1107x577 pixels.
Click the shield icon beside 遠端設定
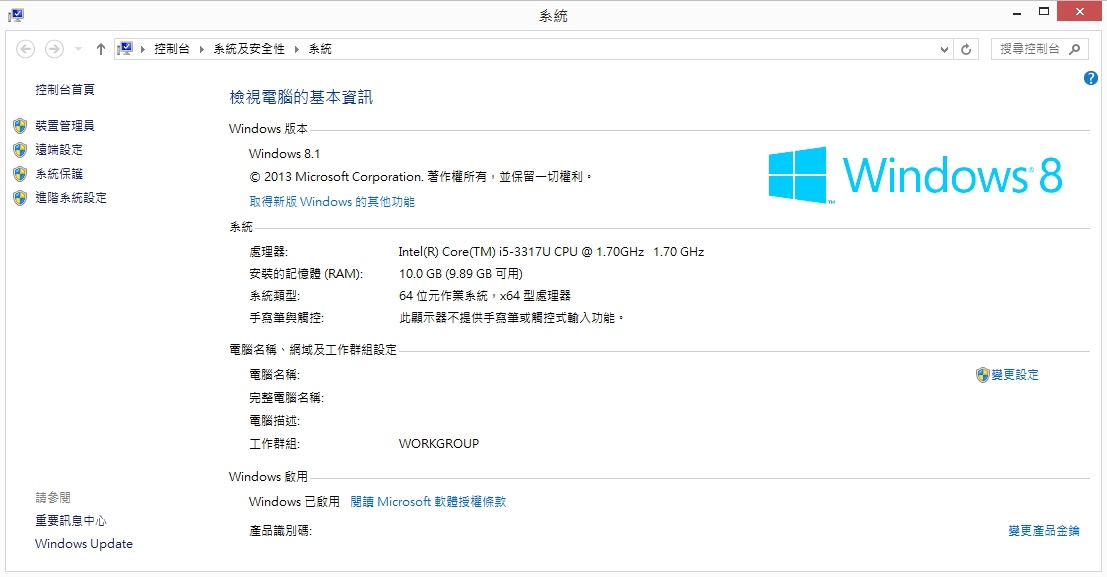coord(20,150)
